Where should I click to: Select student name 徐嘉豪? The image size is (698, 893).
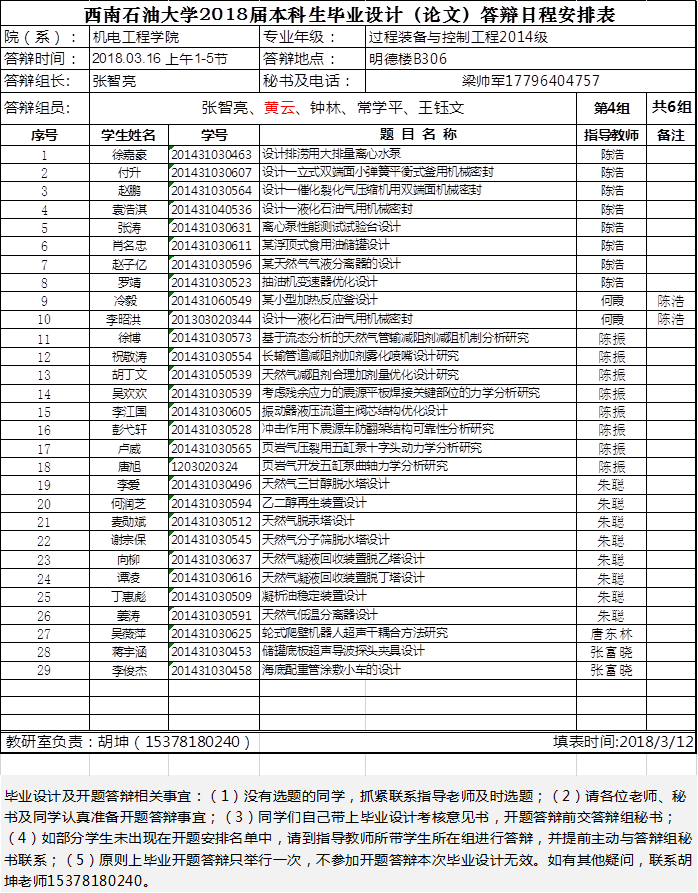(x=129, y=155)
